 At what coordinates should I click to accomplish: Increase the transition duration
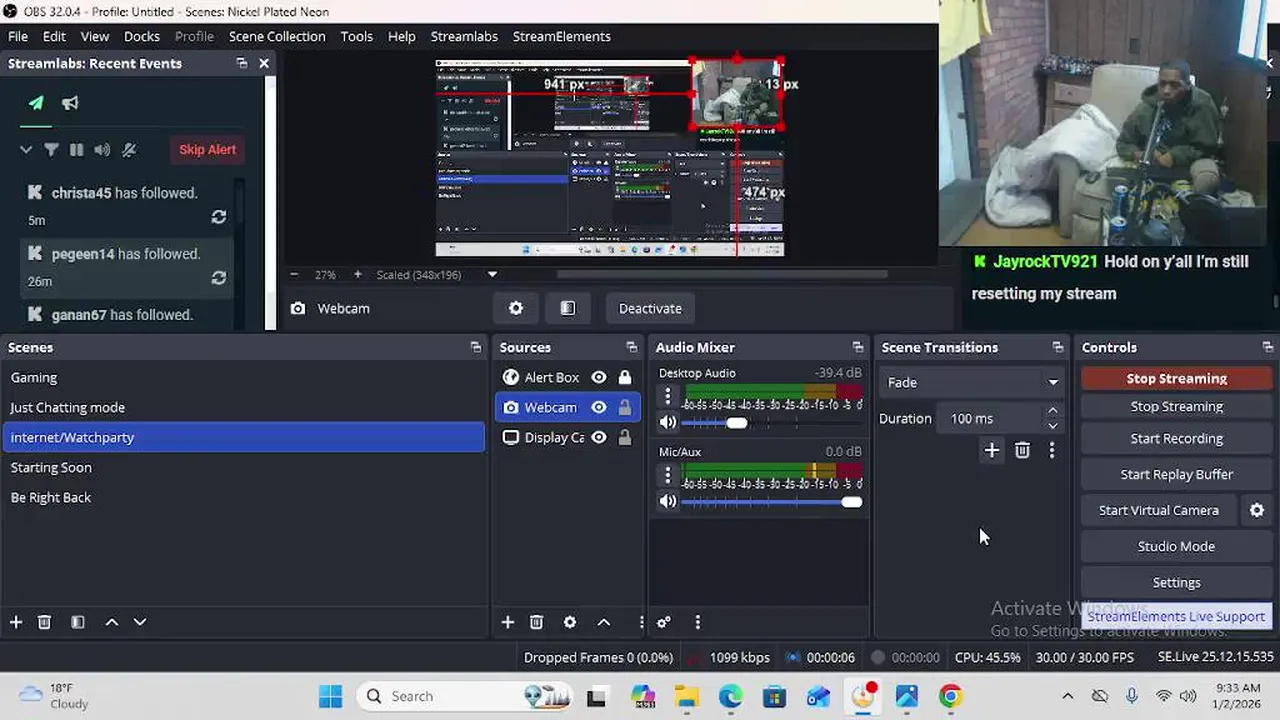pos(1052,411)
